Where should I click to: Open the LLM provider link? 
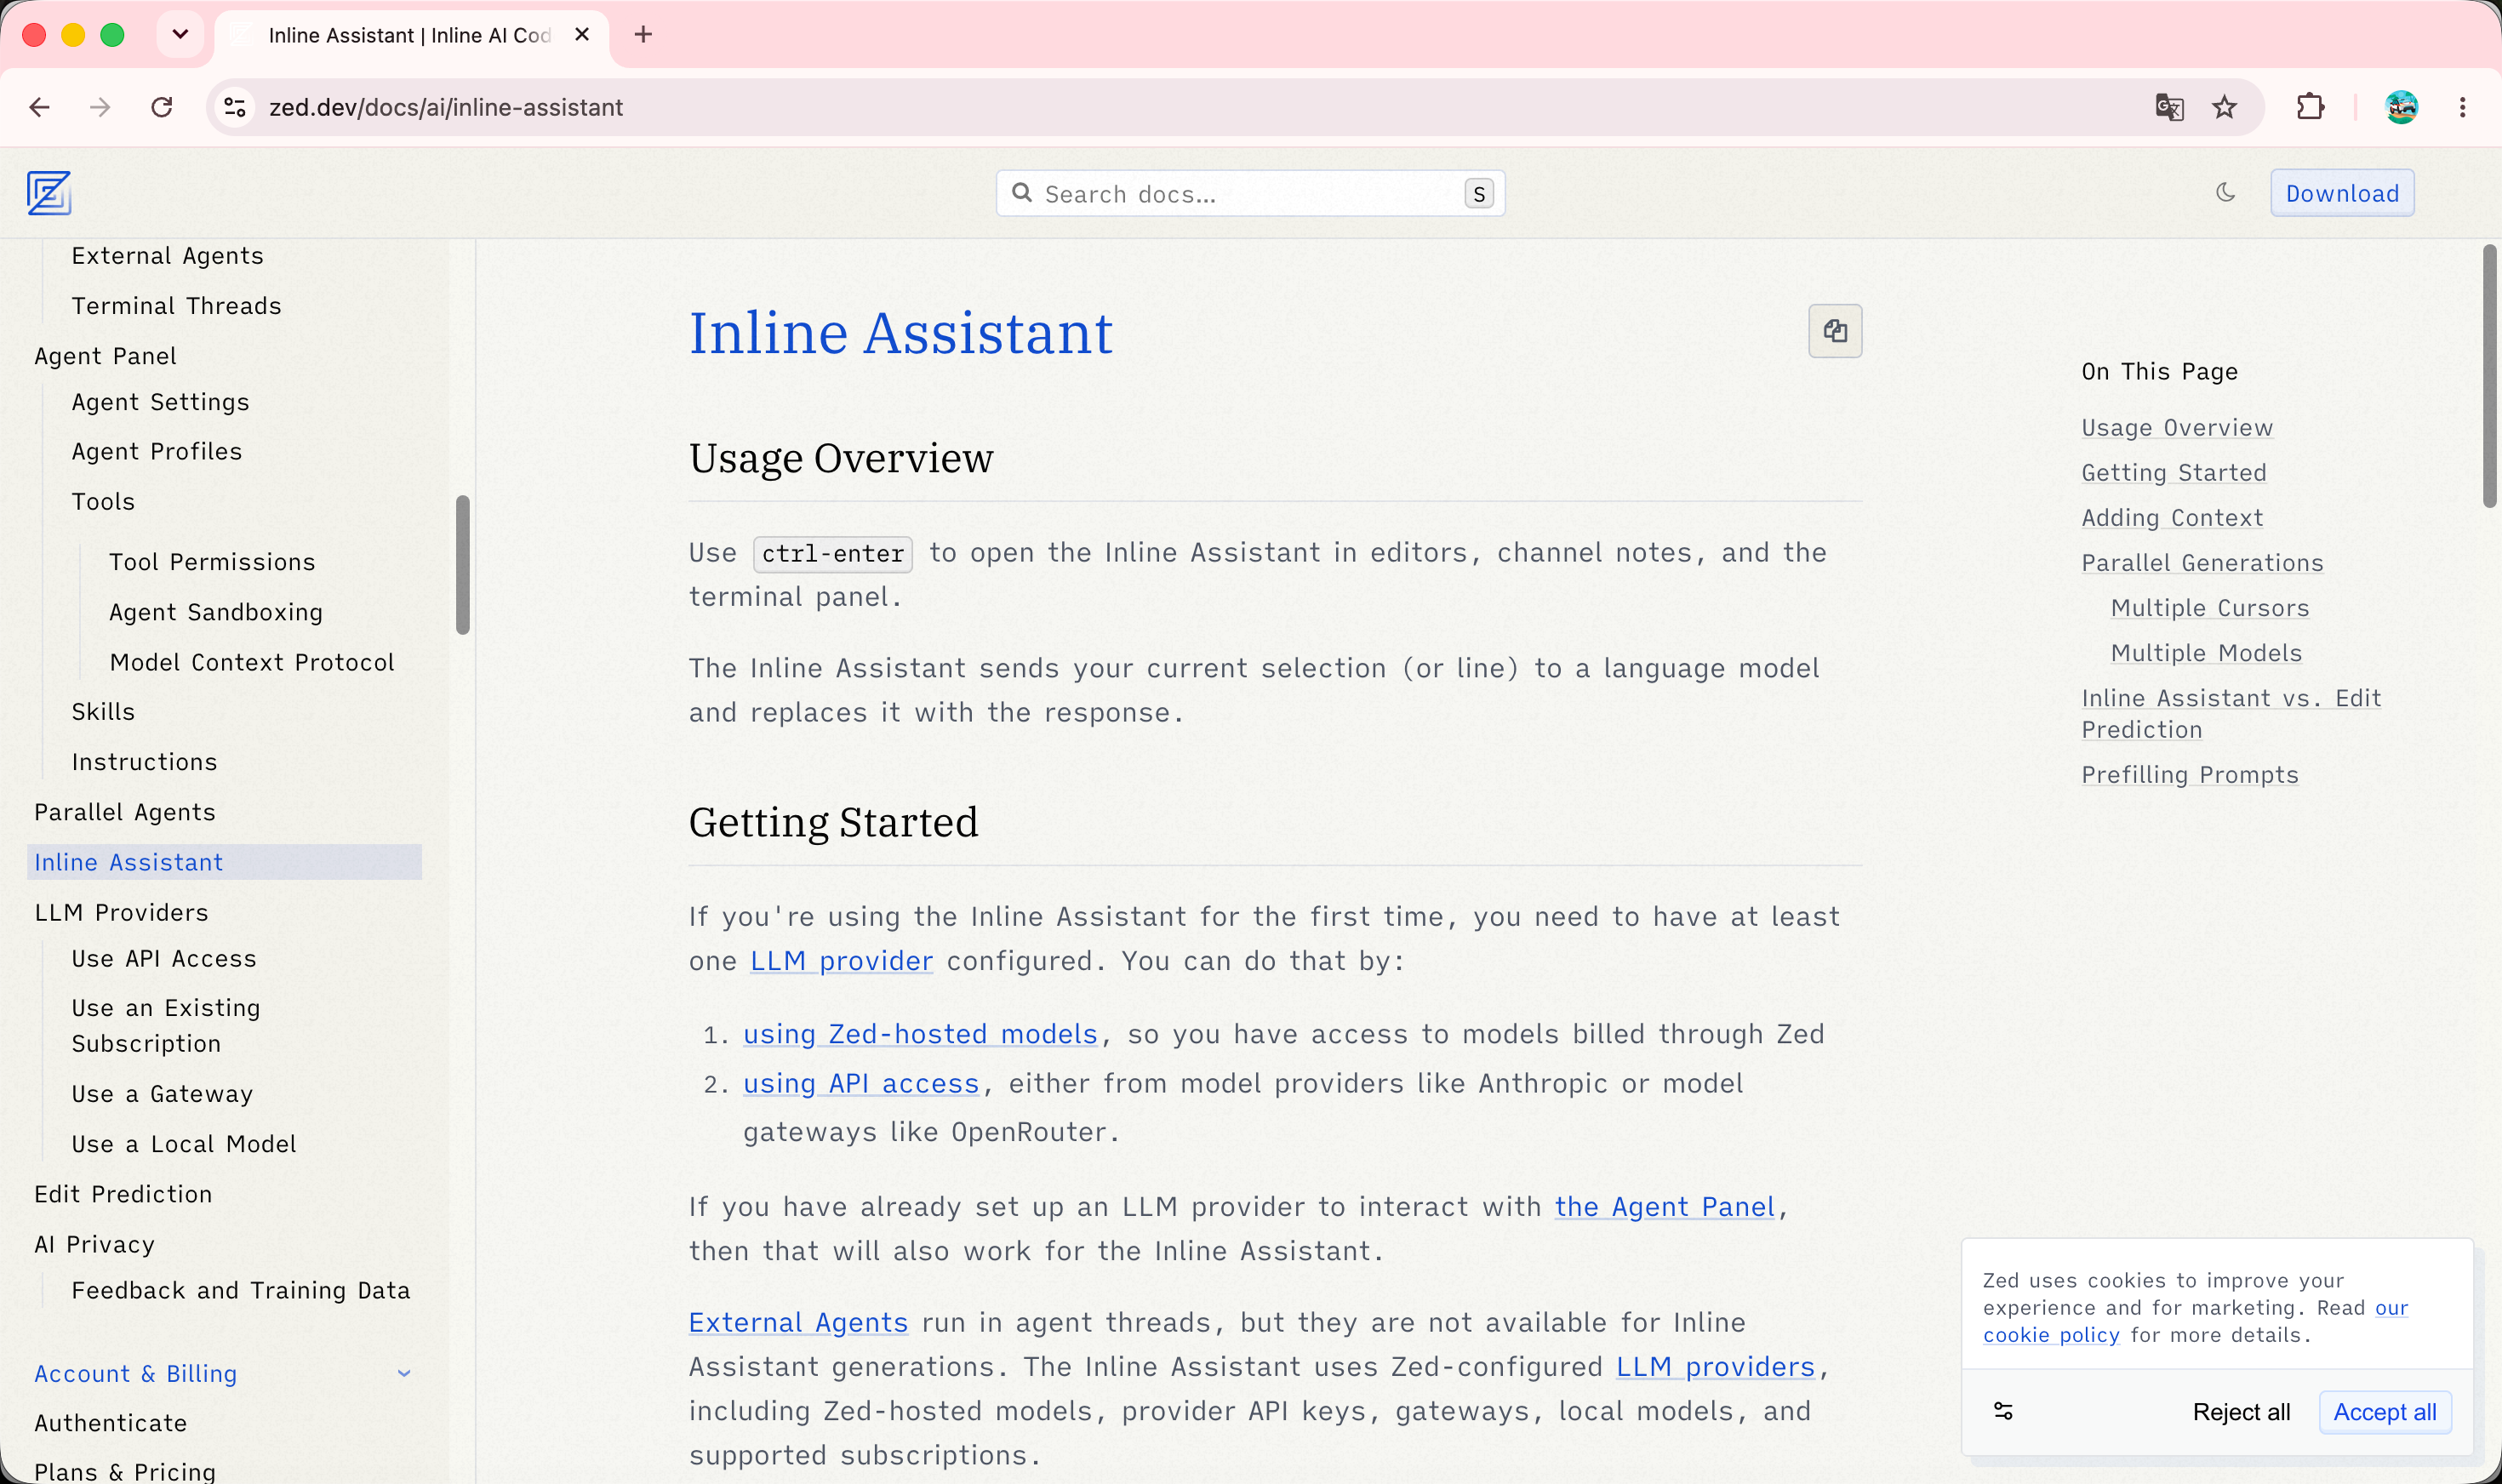pos(841,961)
